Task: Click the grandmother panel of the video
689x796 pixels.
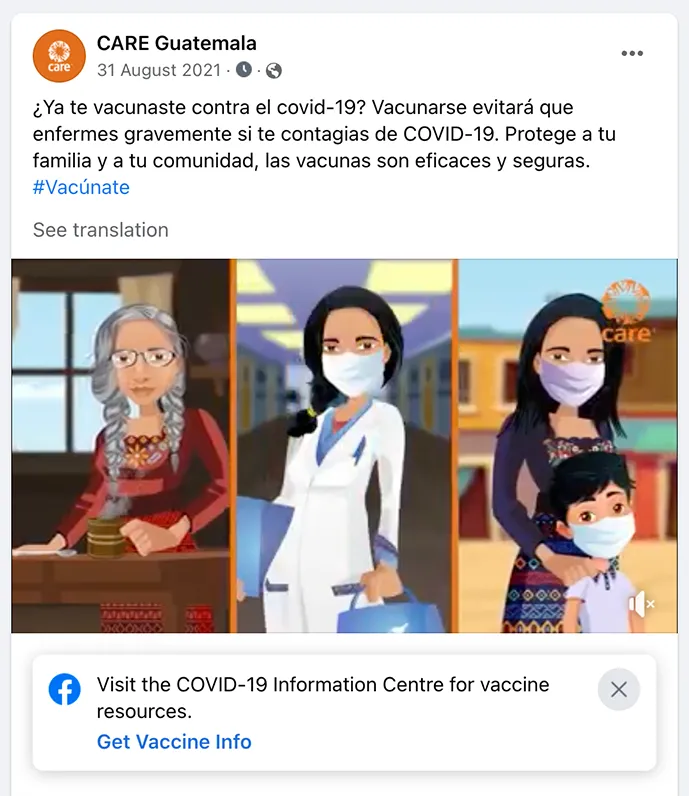Action: click(121, 446)
